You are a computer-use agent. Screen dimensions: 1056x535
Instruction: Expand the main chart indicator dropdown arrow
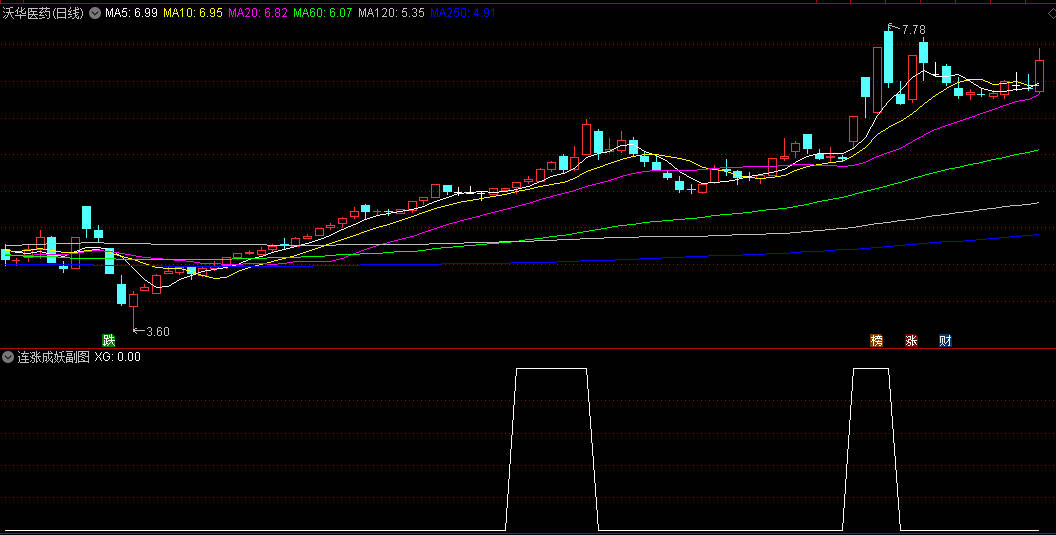(x=95, y=13)
